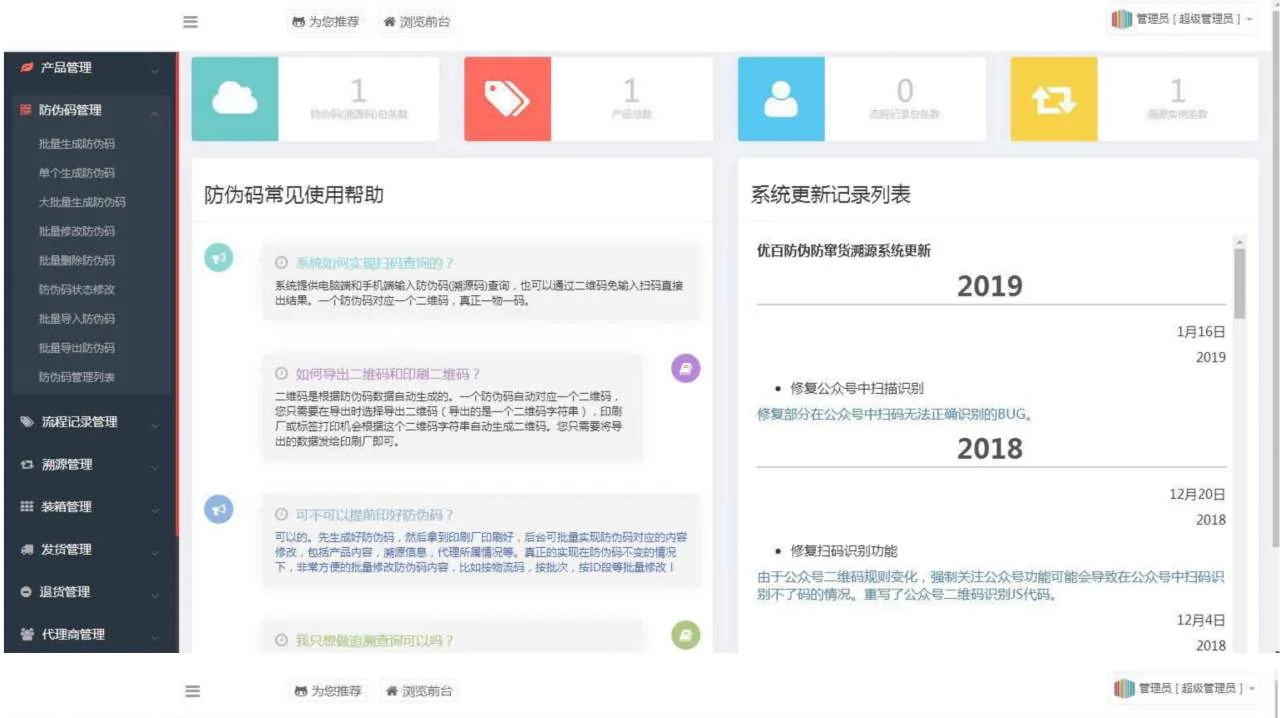
Task: Click the hamburger menu icon in top bar
Action: point(190,22)
